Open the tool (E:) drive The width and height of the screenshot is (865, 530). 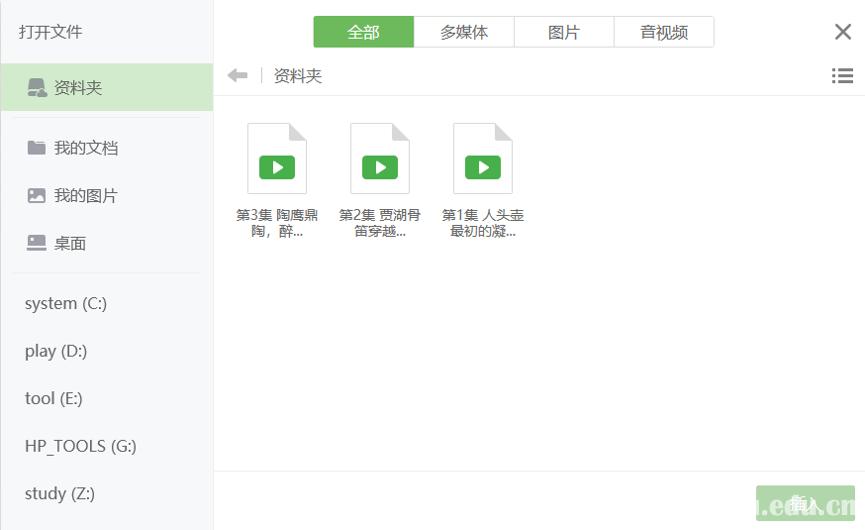(54, 398)
